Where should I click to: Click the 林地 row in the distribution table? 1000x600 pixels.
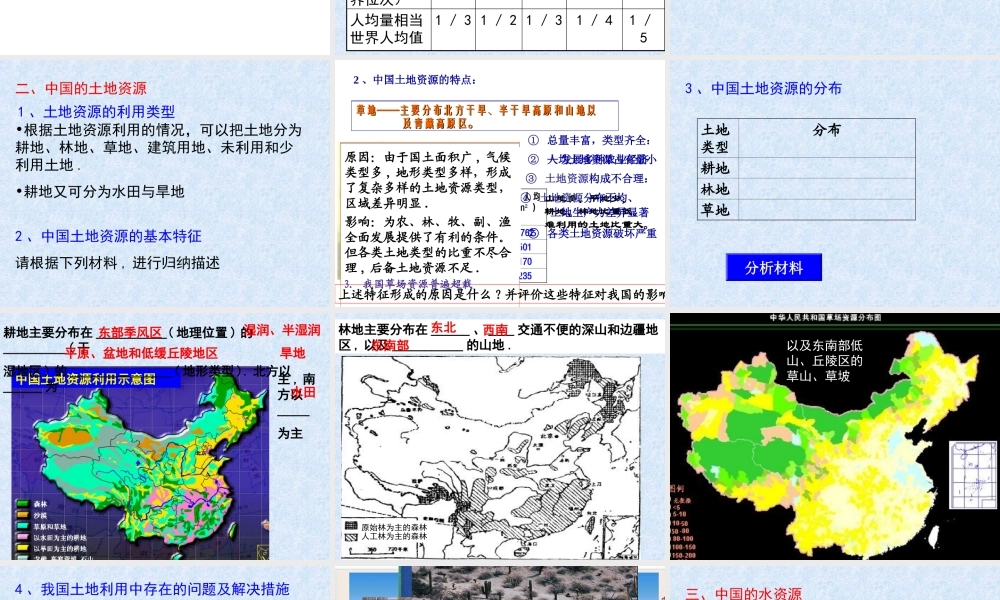[807, 189]
